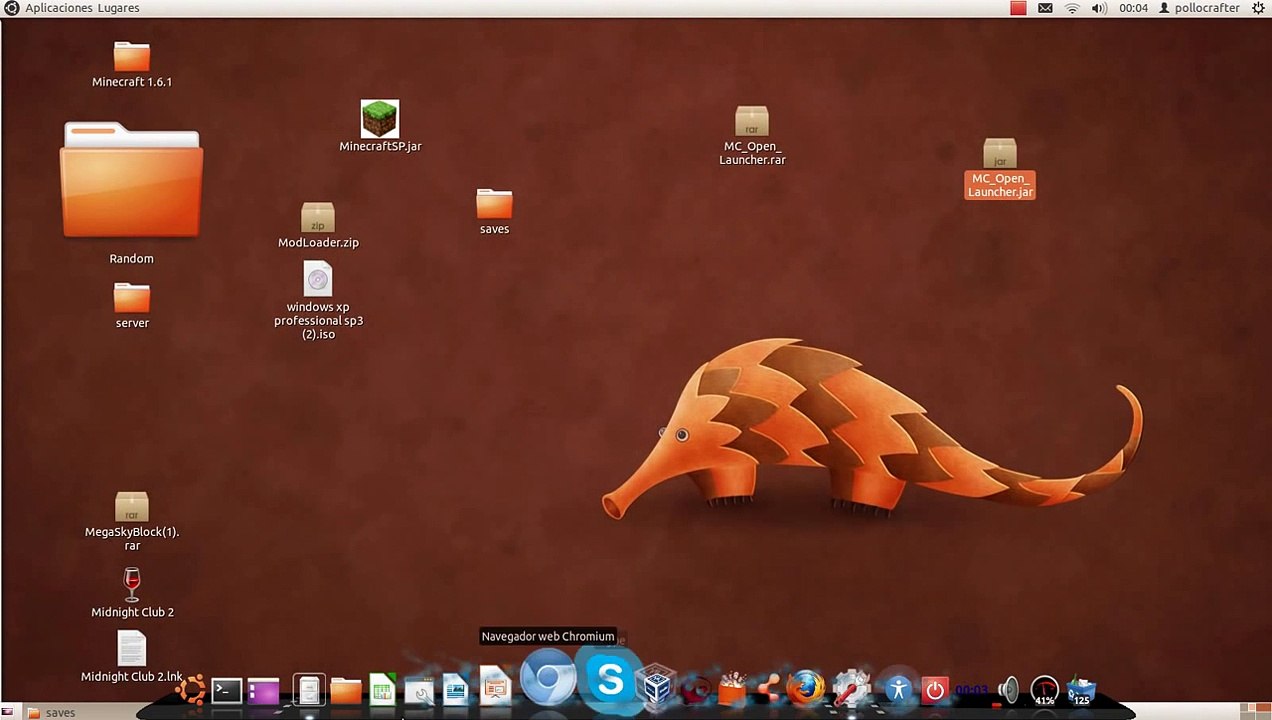Open the orange folder in dock
Viewport: 1272px width, 720px height.
point(346,690)
